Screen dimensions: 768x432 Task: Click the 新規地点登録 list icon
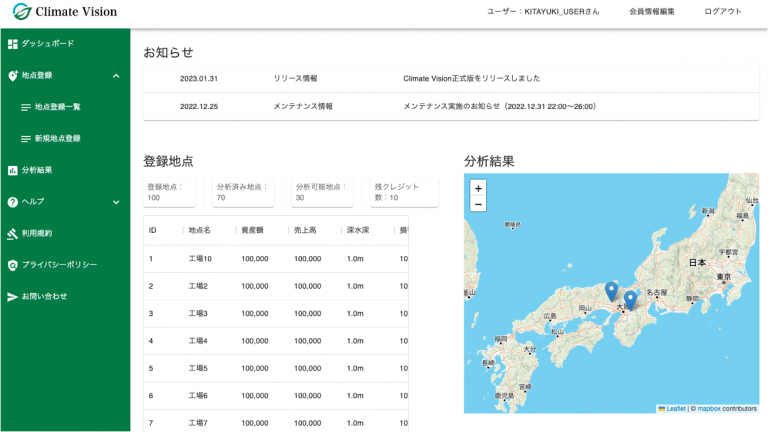pyautogui.click(x=26, y=139)
